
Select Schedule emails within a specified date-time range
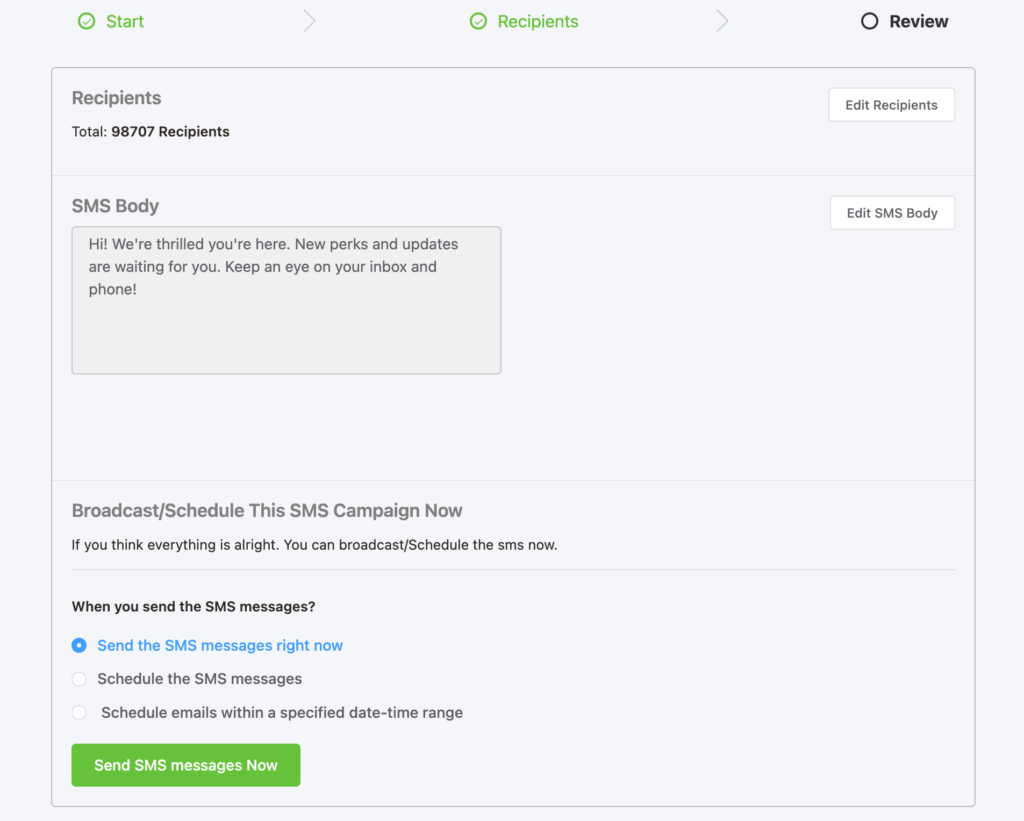coord(79,712)
